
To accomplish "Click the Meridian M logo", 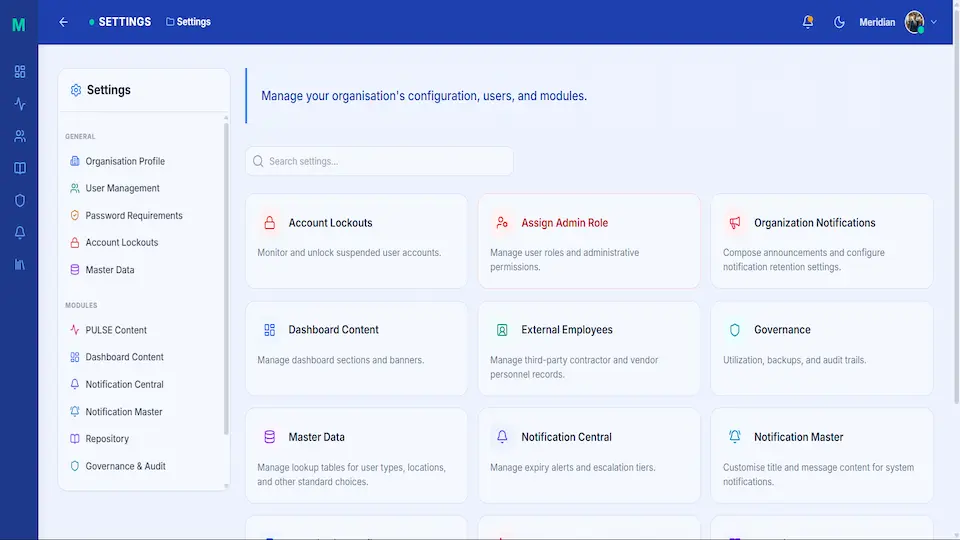I will pos(18,24).
